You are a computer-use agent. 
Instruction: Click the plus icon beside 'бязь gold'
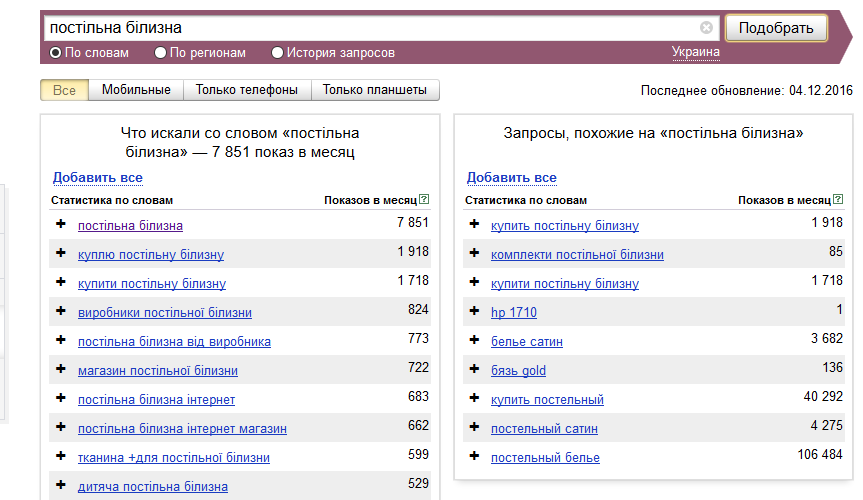pyautogui.click(x=474, y=370)
